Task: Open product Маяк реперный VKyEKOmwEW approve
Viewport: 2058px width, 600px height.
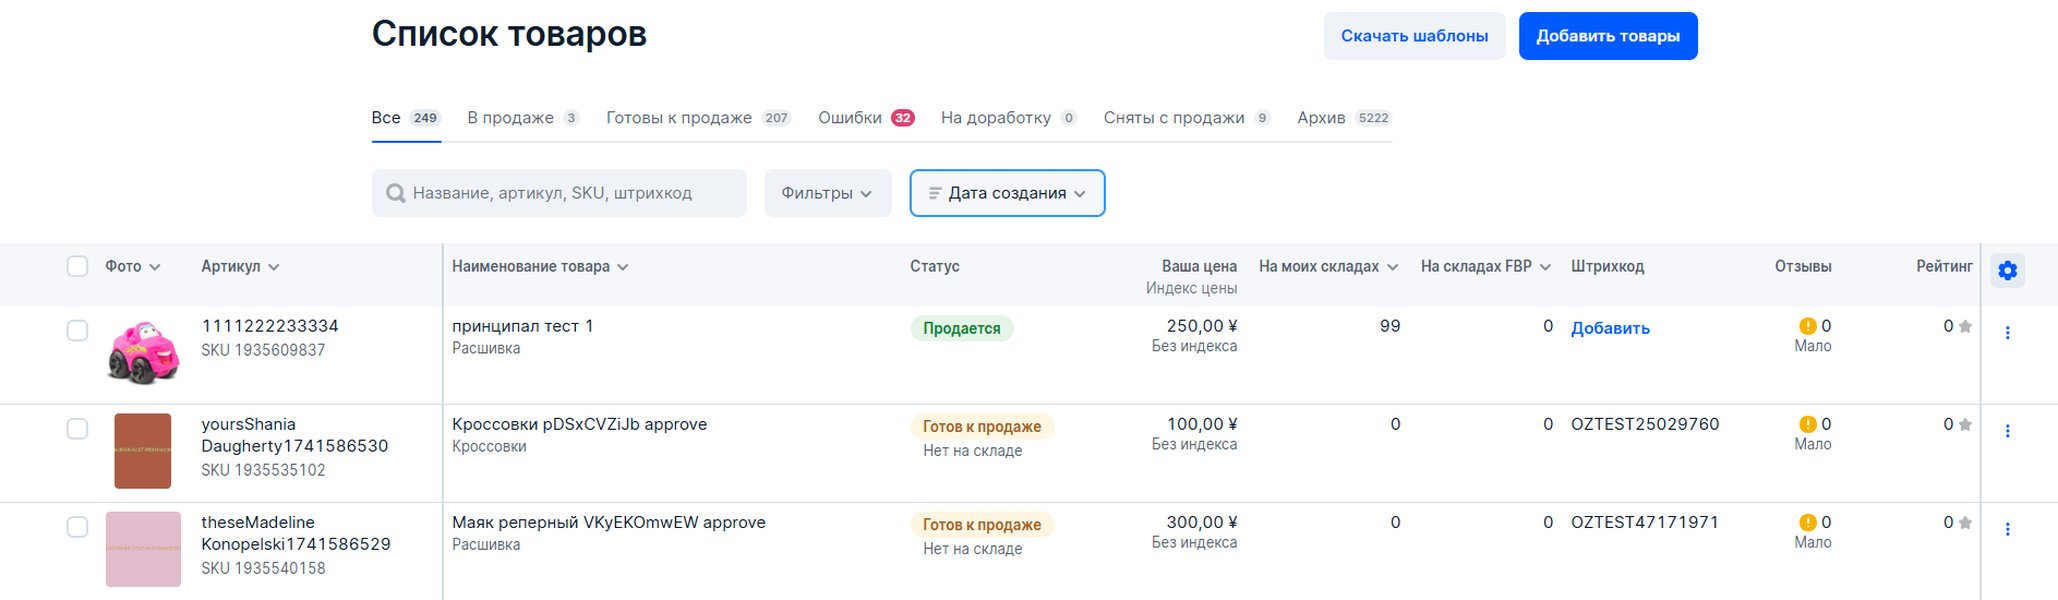Action: [609, 522]
